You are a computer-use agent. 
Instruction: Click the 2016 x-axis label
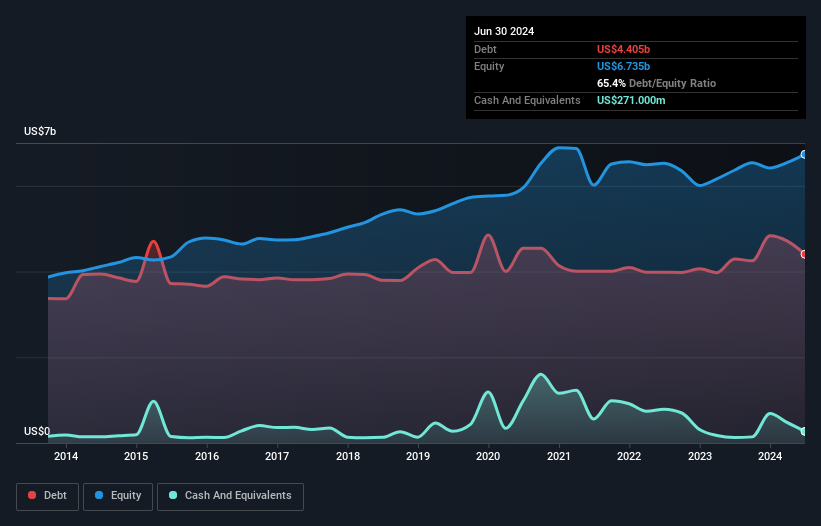point(207,456)
